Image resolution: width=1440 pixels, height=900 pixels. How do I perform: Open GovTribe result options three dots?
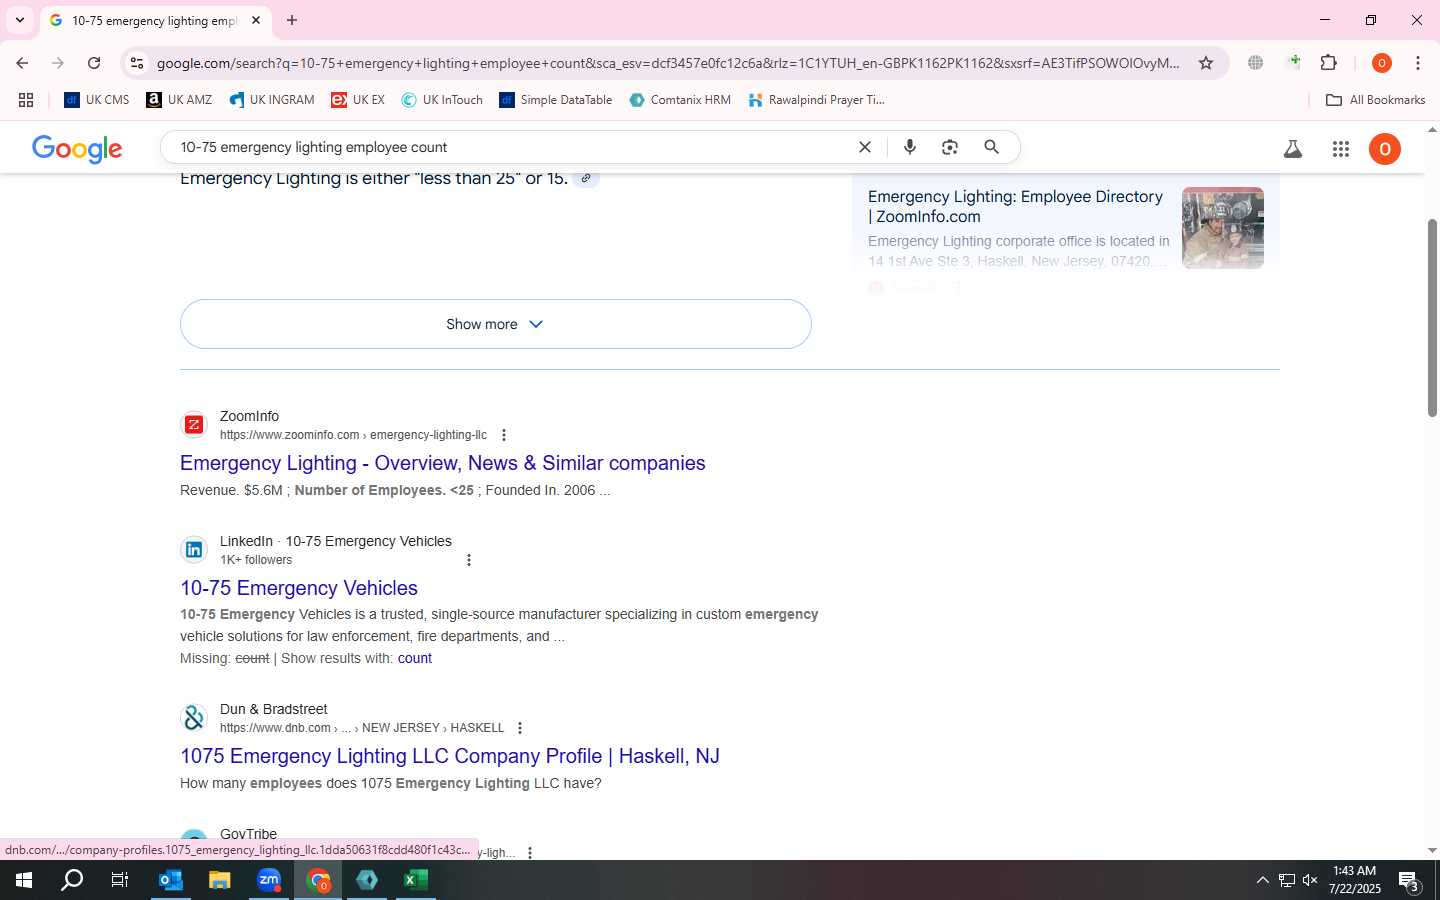tap(530, 853)
